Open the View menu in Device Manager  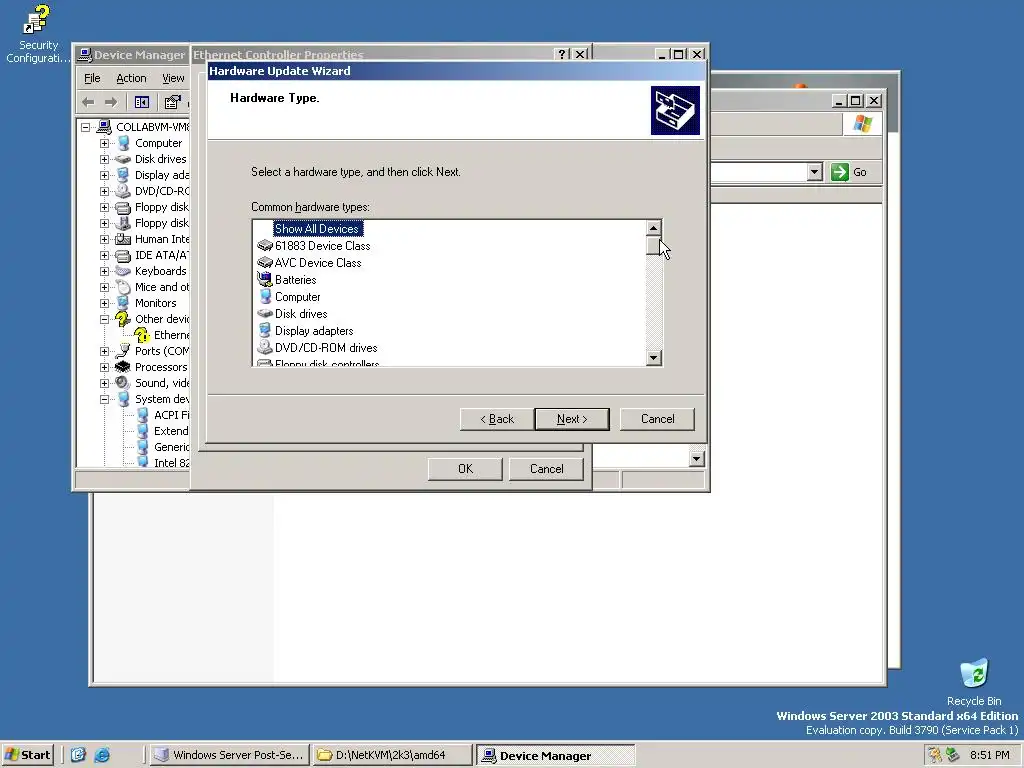pyautogui.click(x=173, y=78)
